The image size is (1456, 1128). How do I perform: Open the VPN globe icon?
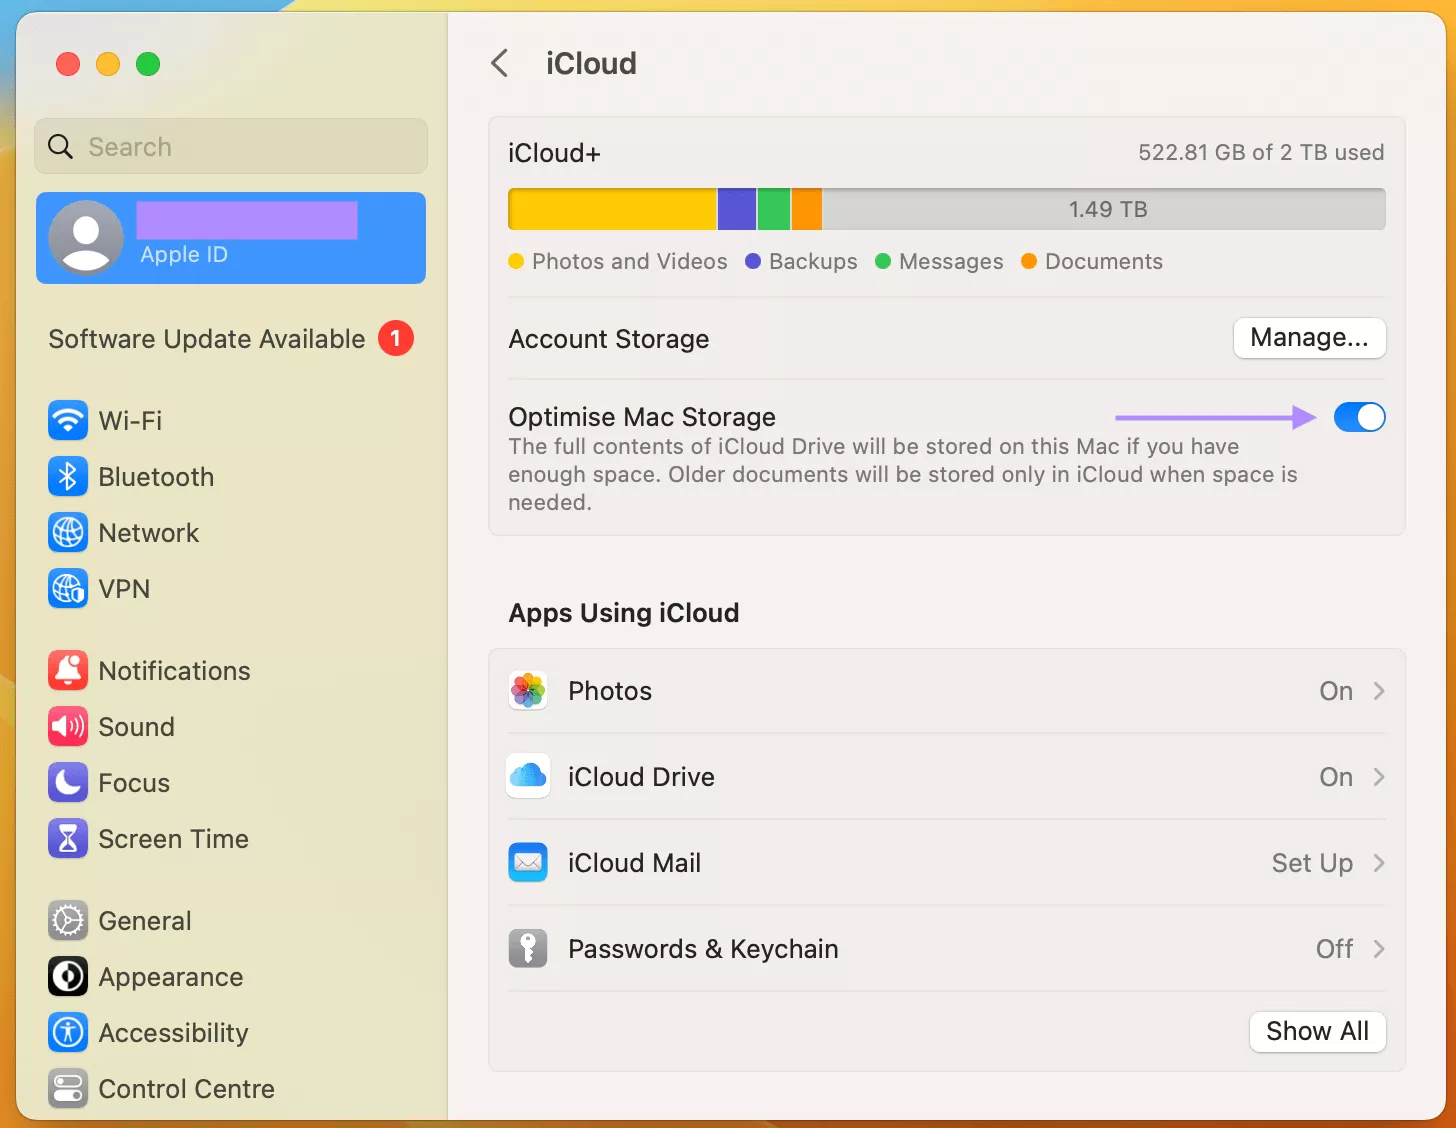point(67,589)
